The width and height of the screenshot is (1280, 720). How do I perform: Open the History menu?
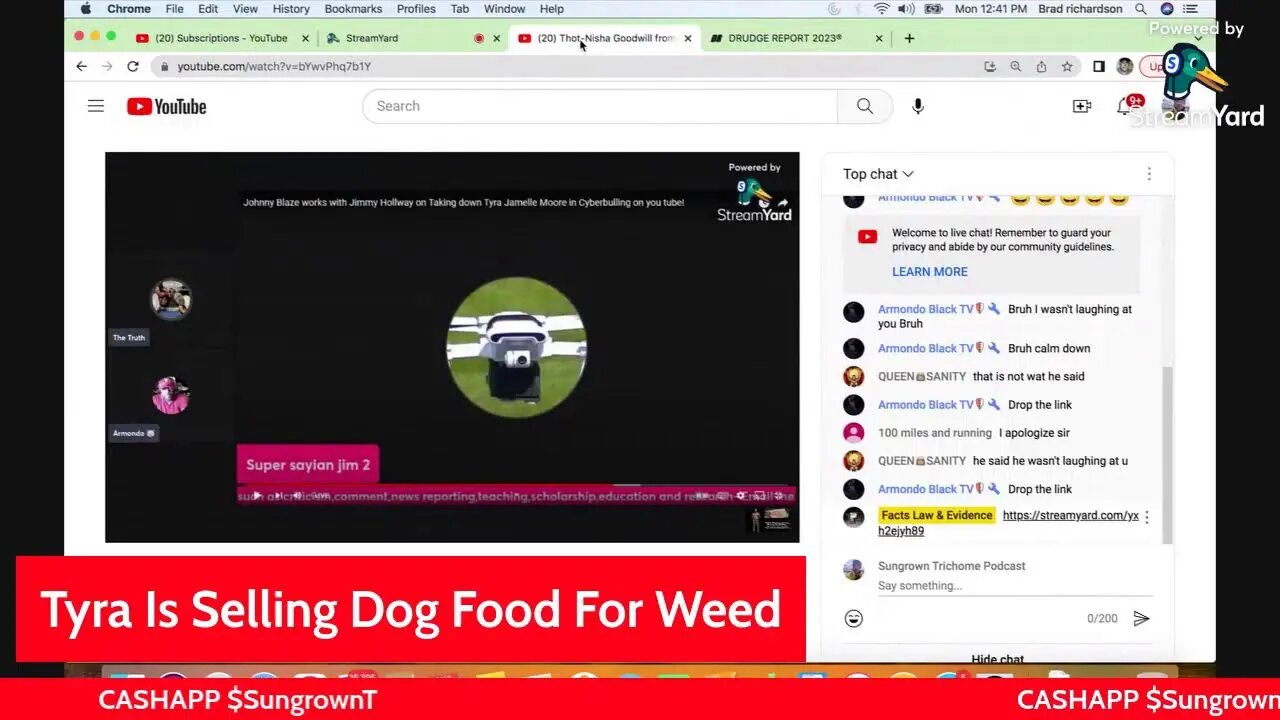[291, 9]
